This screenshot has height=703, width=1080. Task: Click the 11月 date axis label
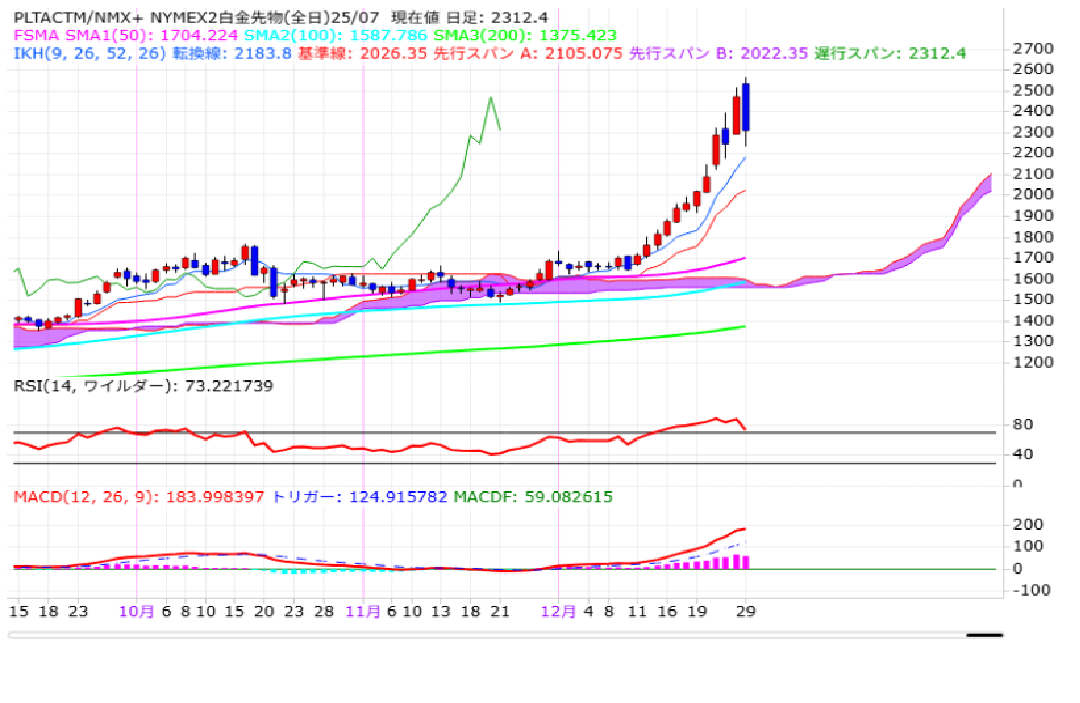coord(363,611)
